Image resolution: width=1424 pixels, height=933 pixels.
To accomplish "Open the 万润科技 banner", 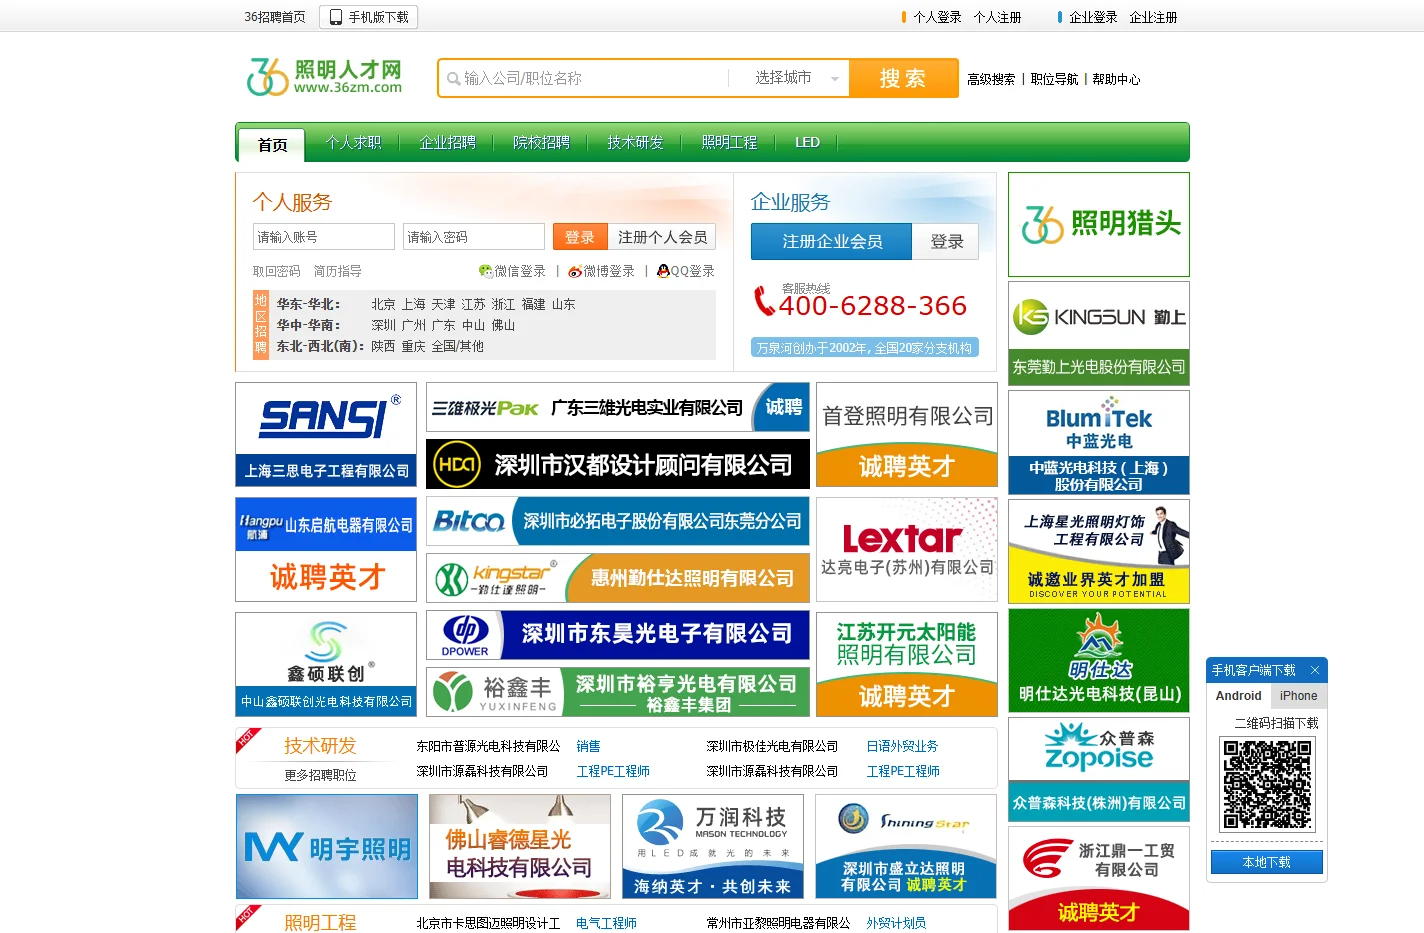I will tap(713, 846).
